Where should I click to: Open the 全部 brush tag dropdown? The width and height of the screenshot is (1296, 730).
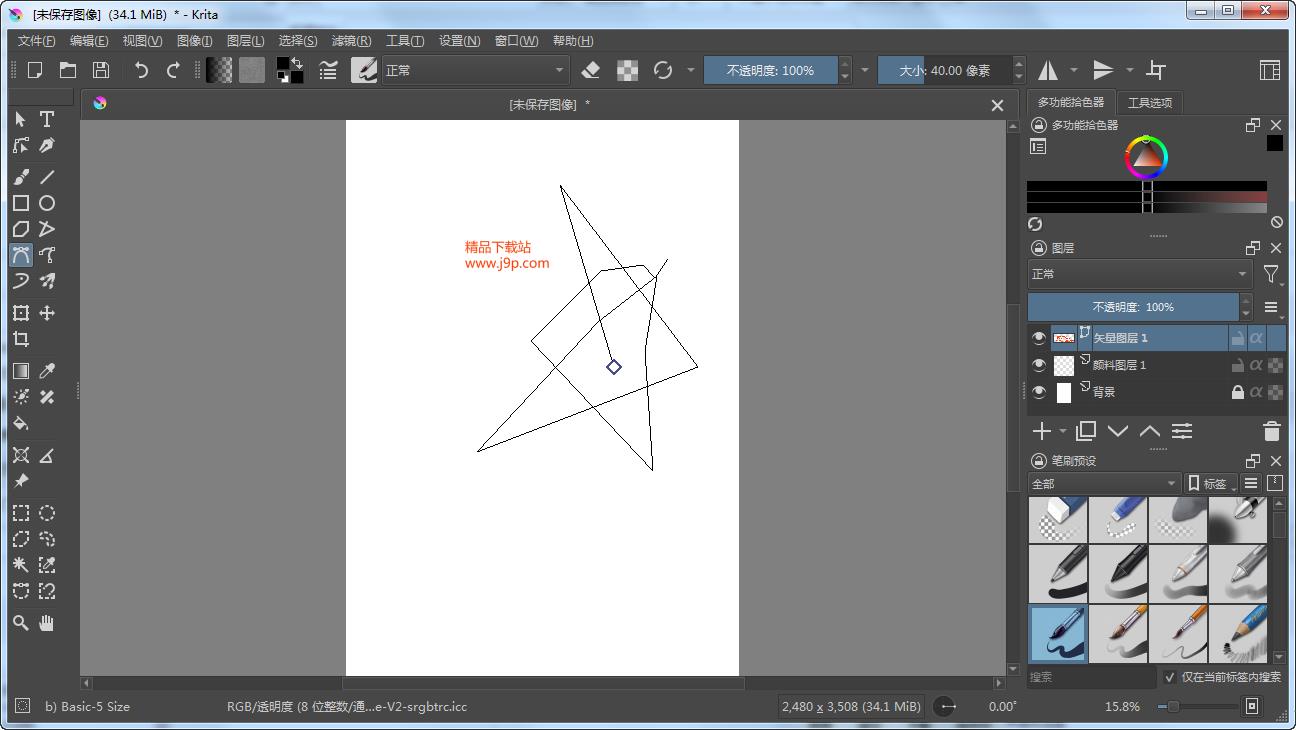pos(1105,483)
